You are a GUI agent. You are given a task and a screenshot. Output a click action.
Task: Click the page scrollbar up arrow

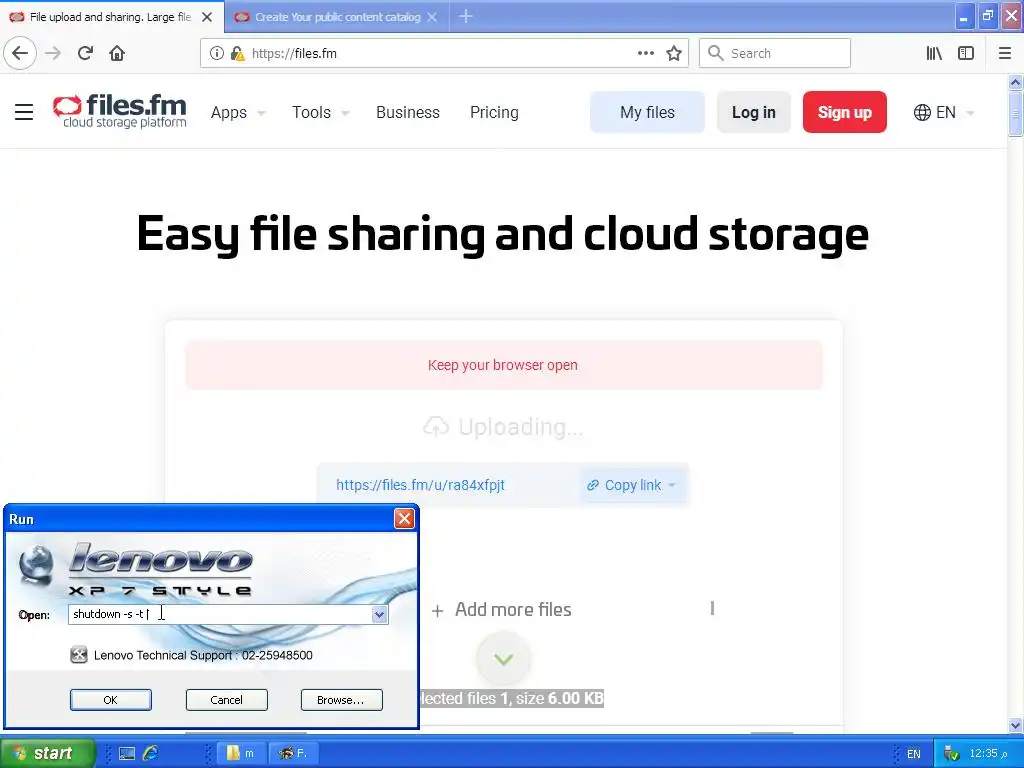[1015, 82]
